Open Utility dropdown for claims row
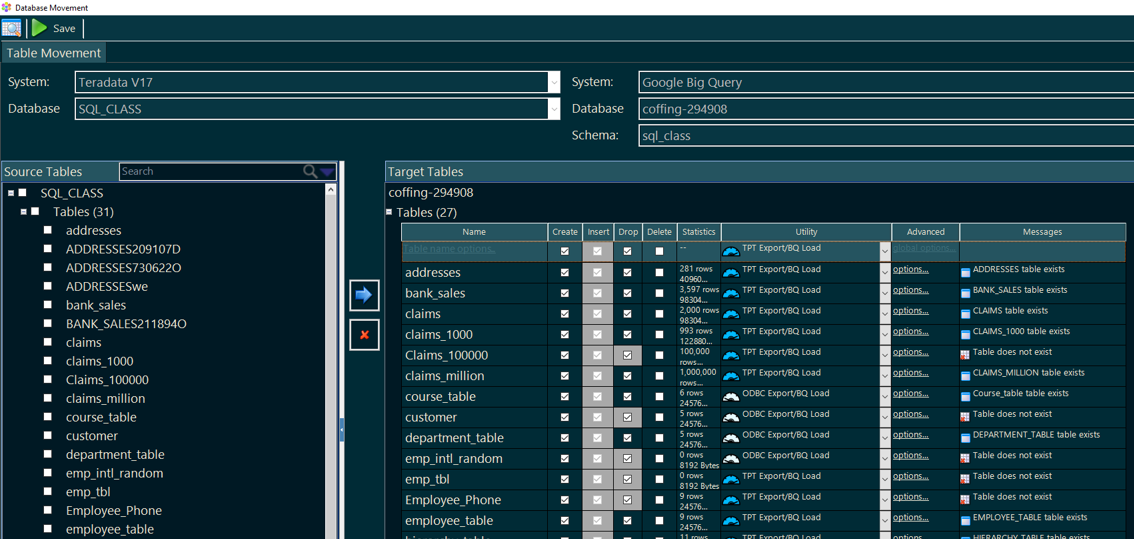The height and width of the screenshot is (539, 1134). point(884,314)
